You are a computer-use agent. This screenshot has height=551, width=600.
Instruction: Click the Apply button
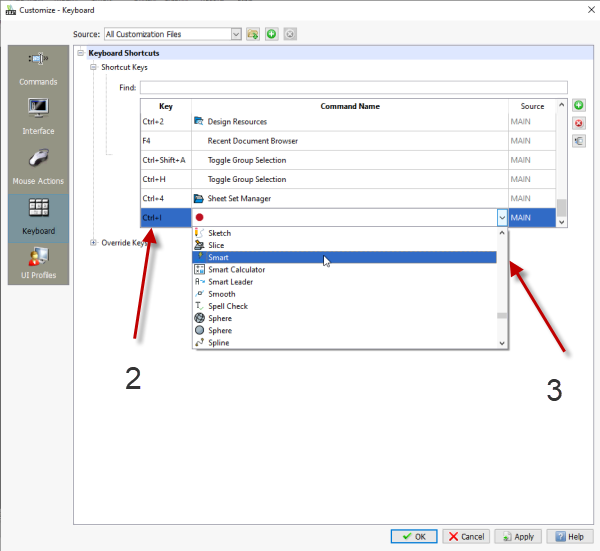coord(518,536)
